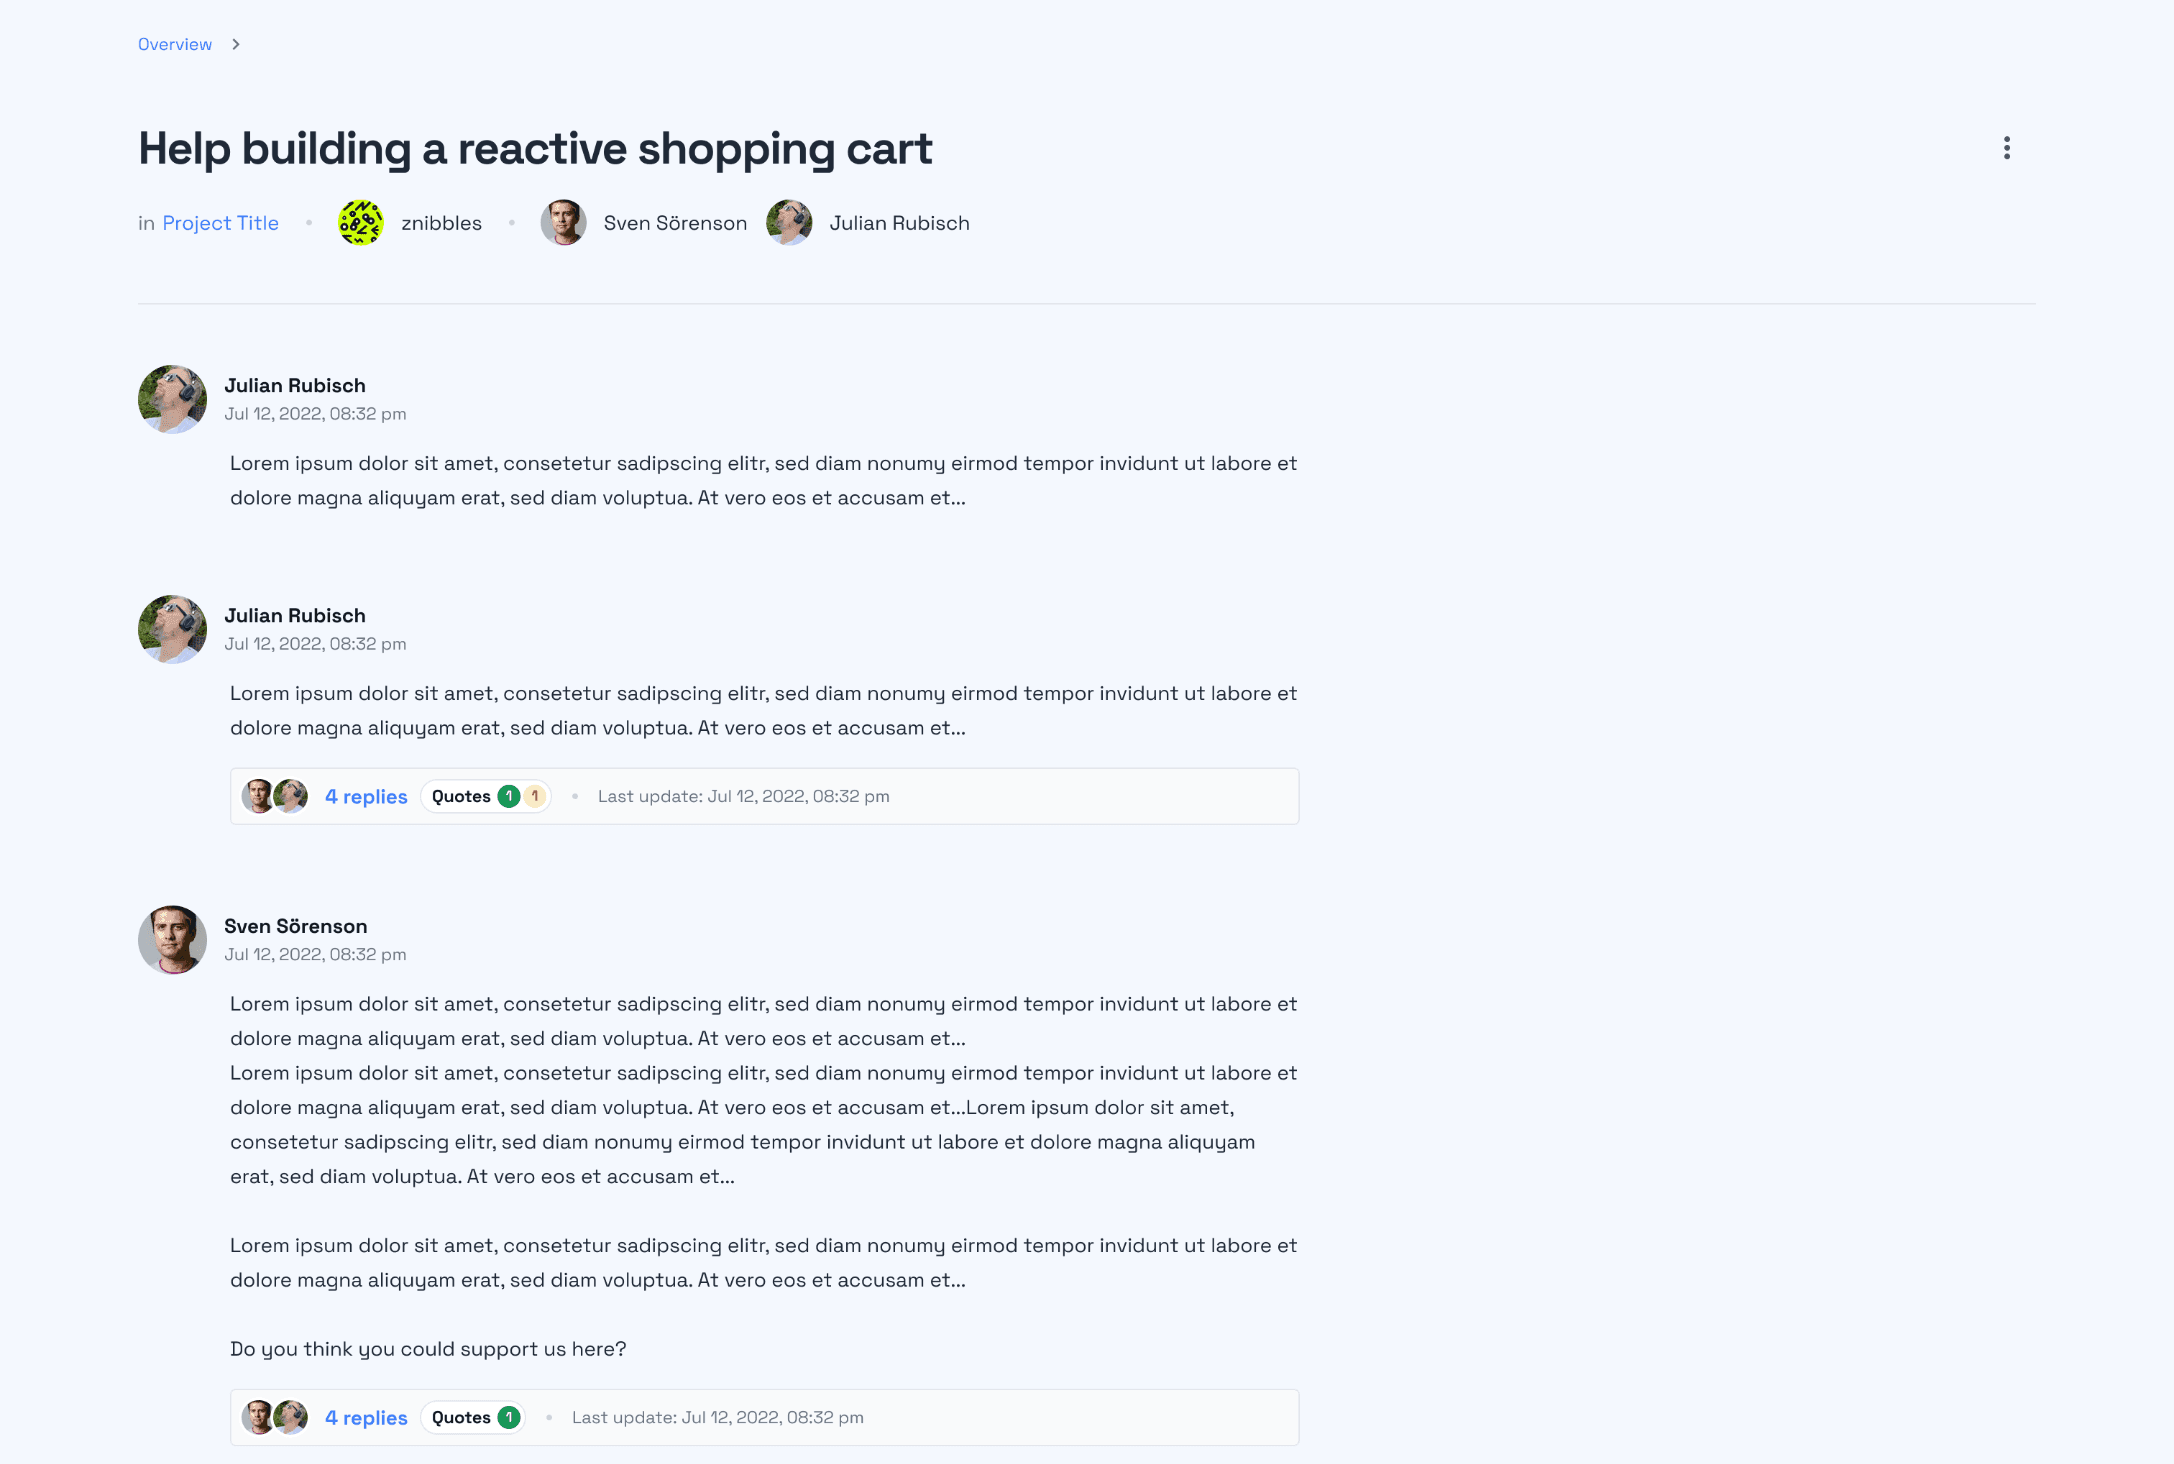Open the three-dot options menu
2174x1464 pixels.
(x=2006, y=148)
